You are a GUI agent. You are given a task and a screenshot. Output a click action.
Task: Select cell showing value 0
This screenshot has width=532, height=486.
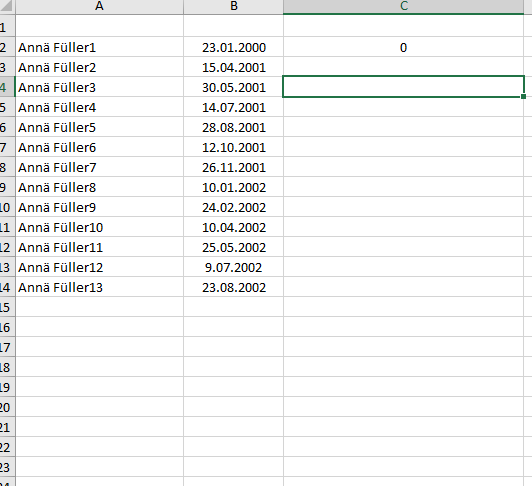point(403,47)
